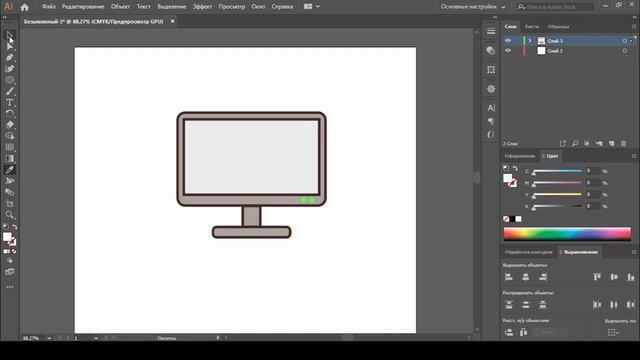
Task: Open the Эффект menu
Action: tap(202, 7)
